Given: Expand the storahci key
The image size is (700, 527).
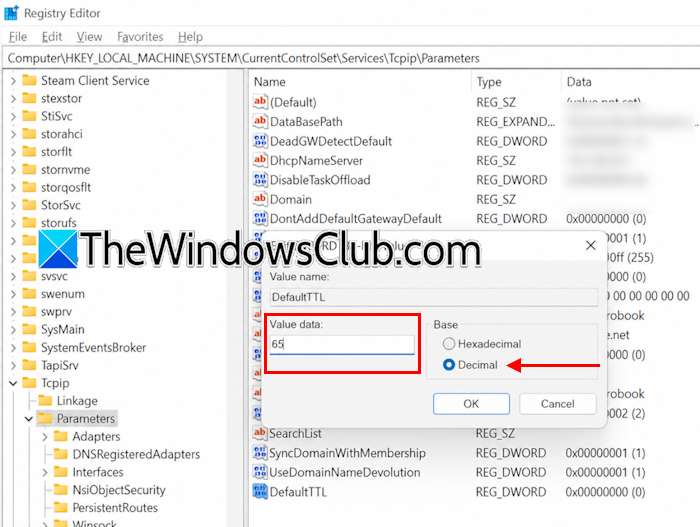Looking at the screenshot, I should [x=13, y=134].
